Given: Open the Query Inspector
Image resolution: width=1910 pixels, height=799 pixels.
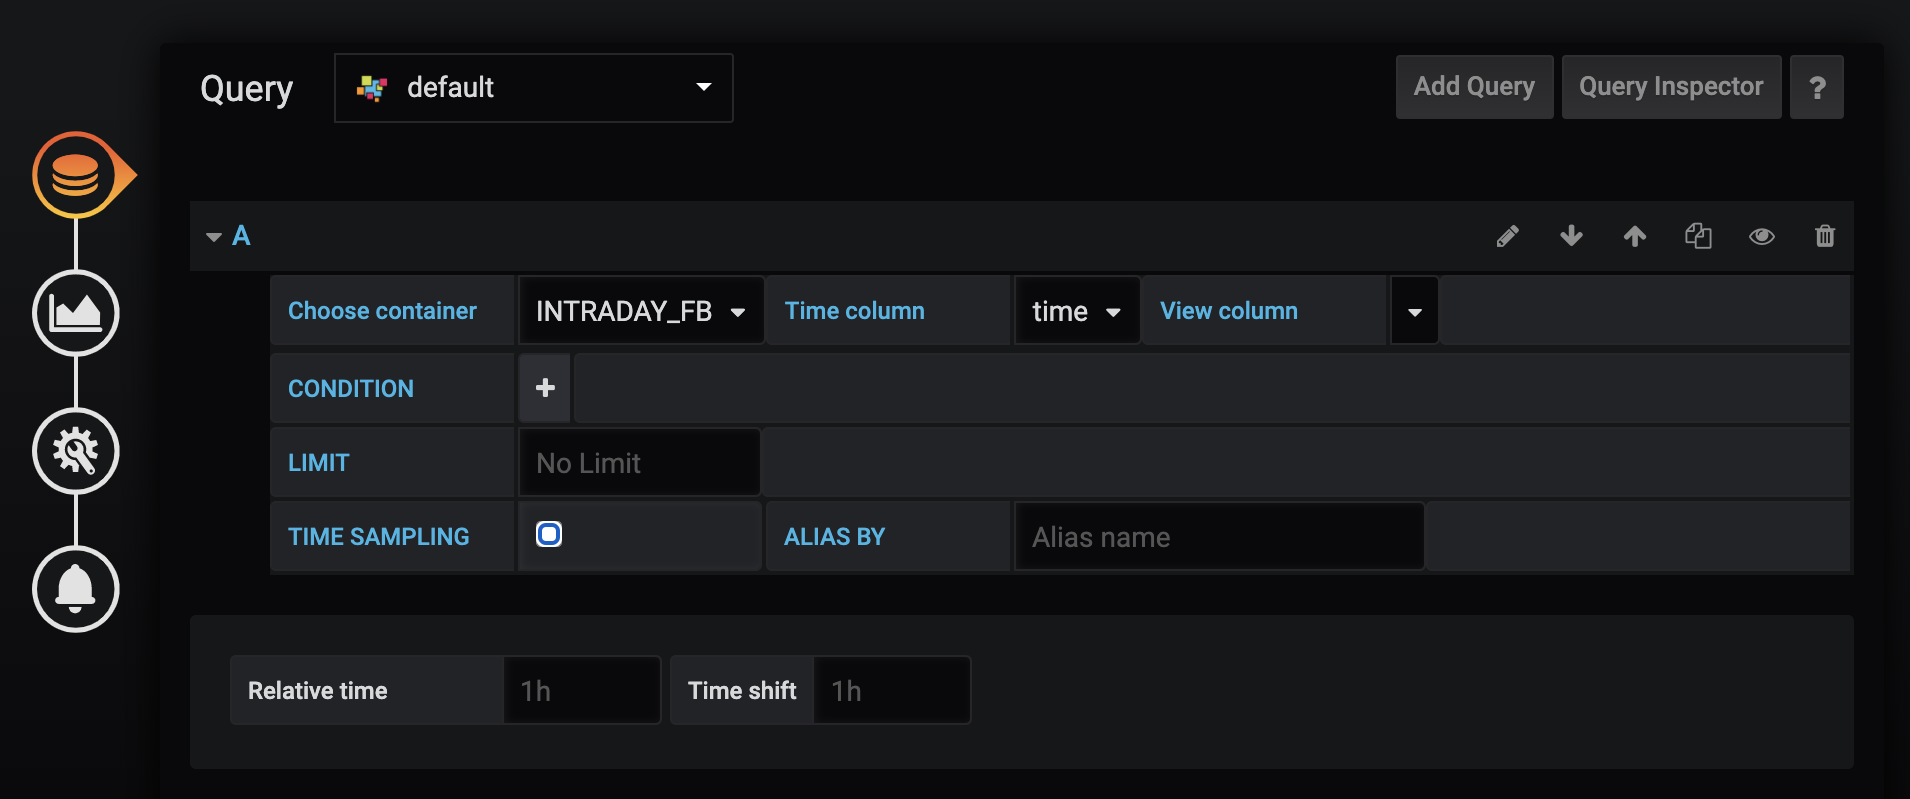Looking at the screenshot, I should point(1670,87).
